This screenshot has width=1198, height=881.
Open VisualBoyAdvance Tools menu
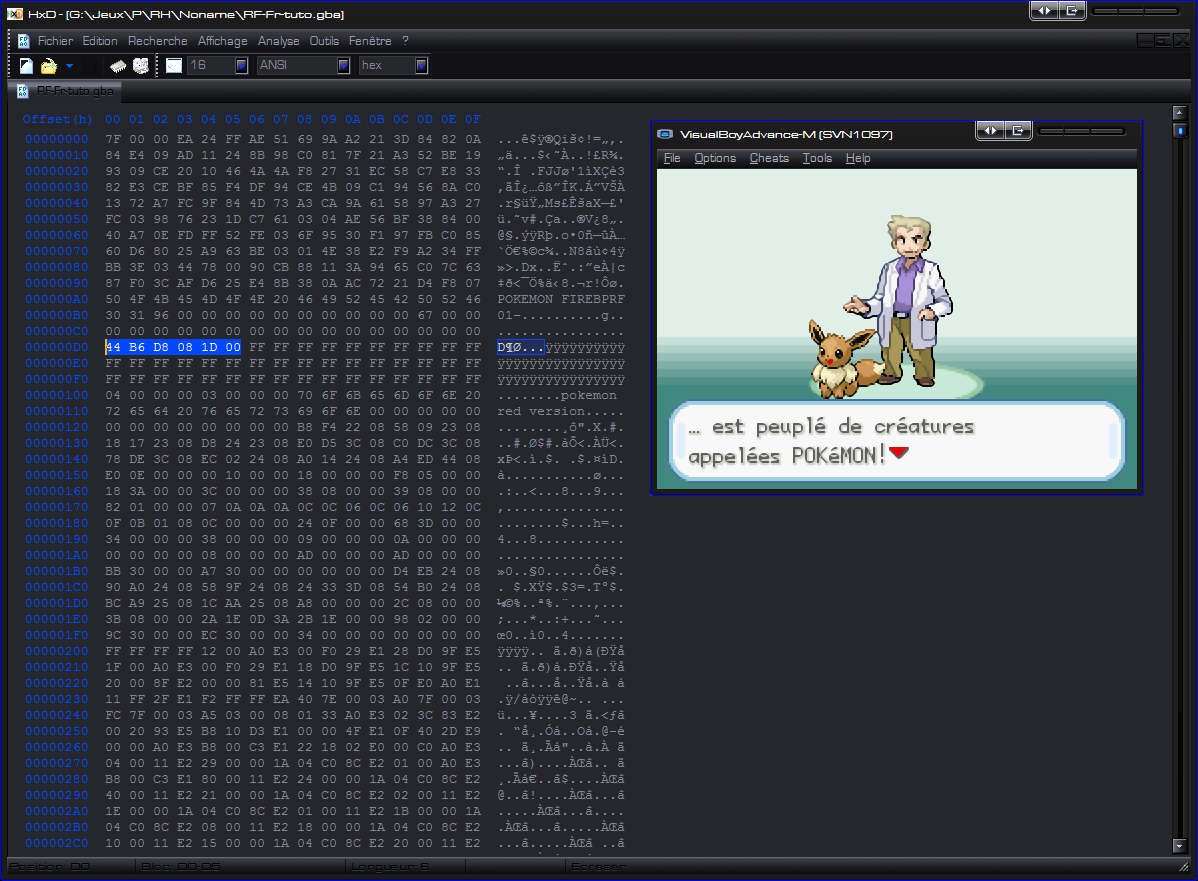coord(817,158)
